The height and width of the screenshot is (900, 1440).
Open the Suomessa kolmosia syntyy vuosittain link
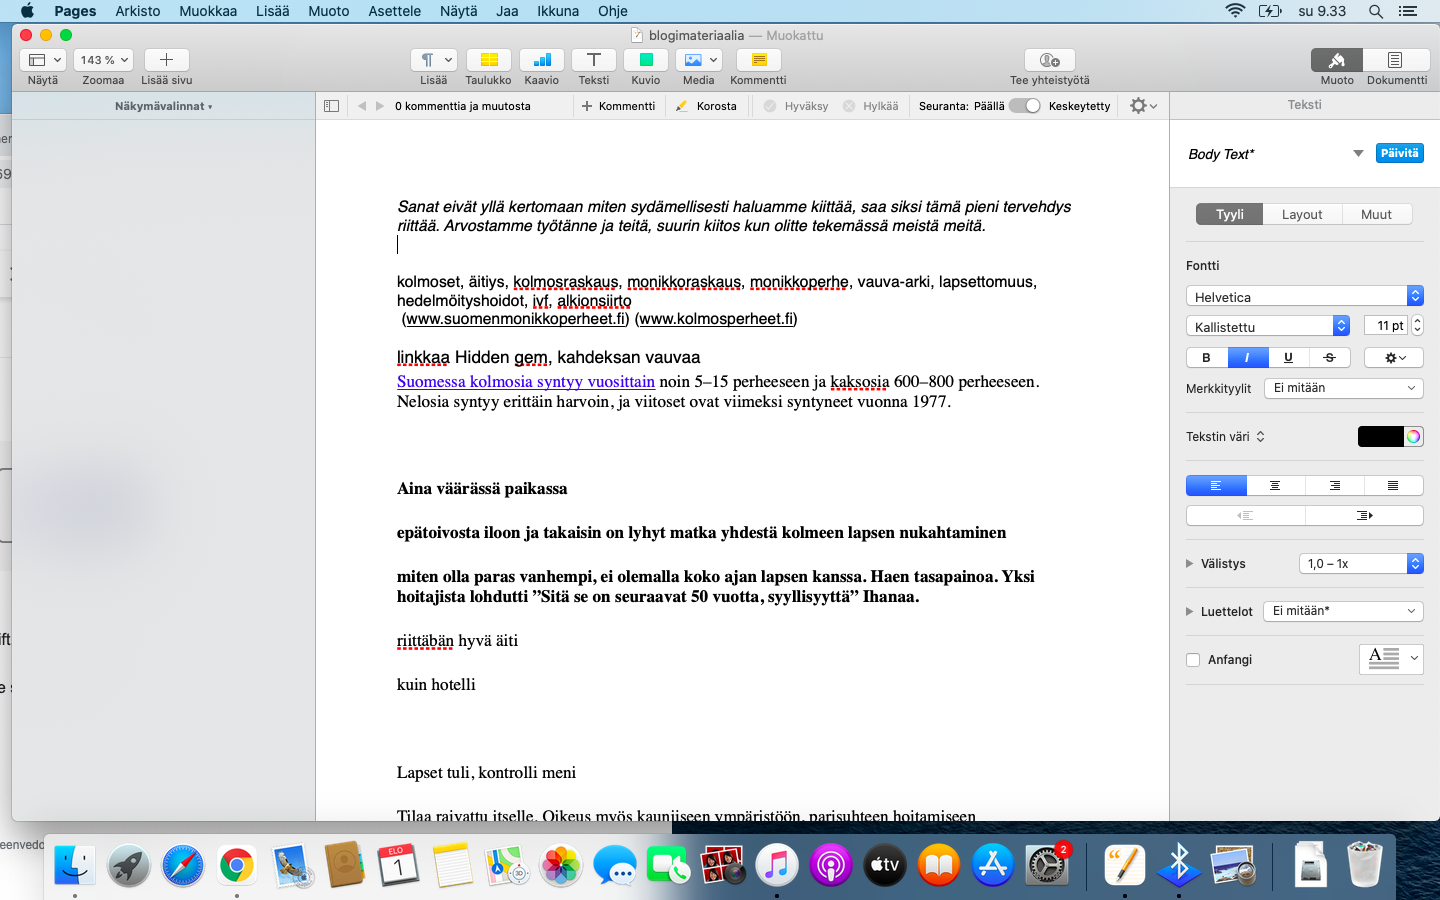point(525,382)
